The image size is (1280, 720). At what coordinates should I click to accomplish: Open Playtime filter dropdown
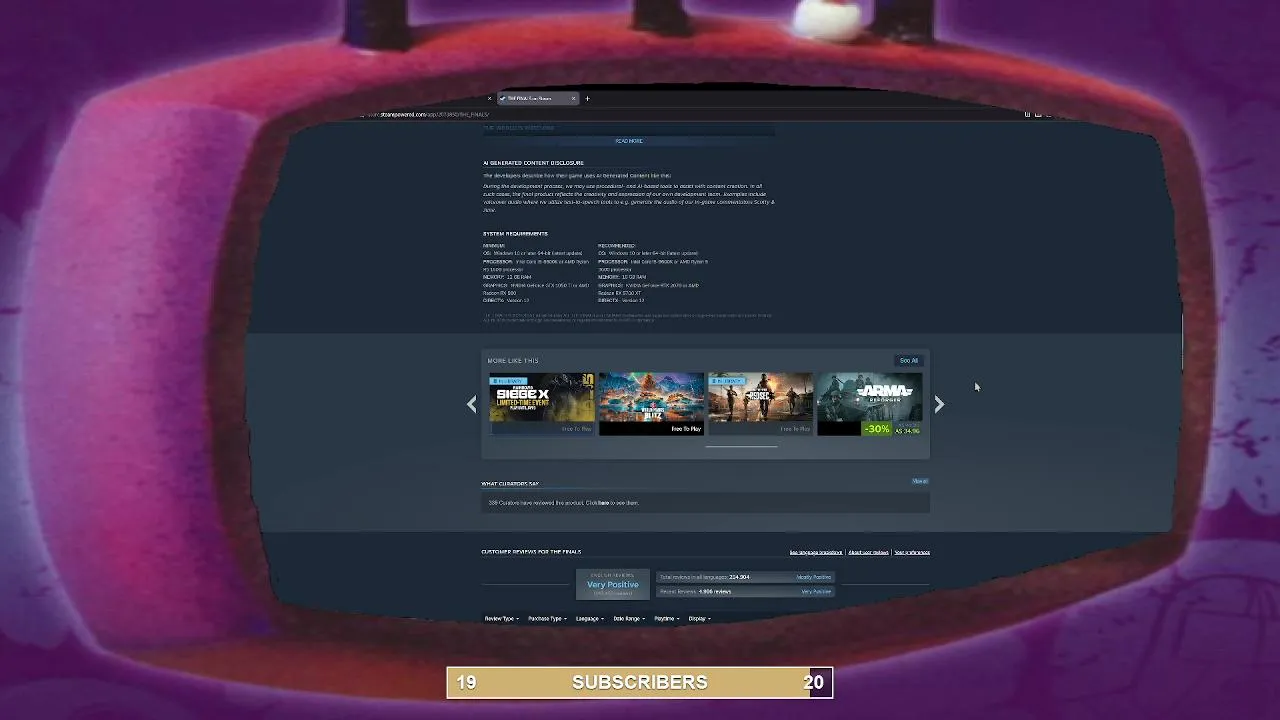[x=666, y=619]
